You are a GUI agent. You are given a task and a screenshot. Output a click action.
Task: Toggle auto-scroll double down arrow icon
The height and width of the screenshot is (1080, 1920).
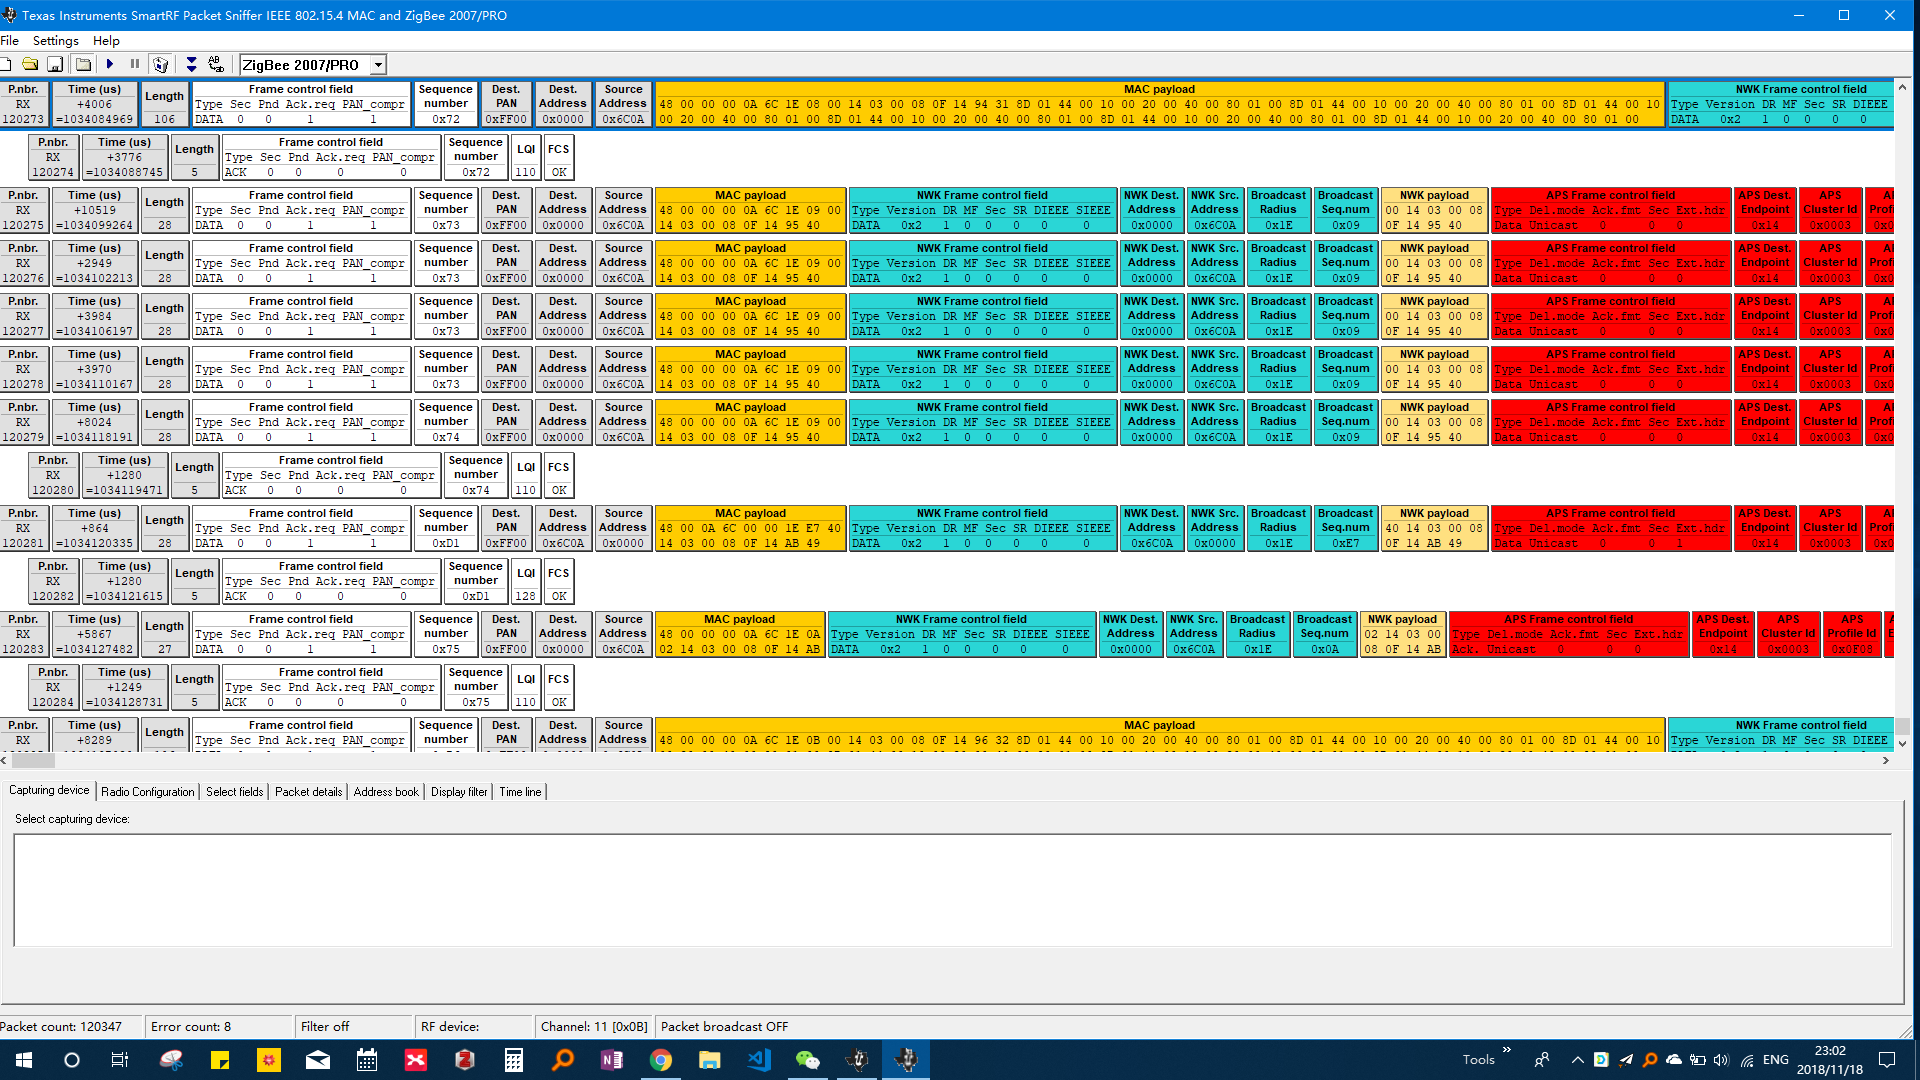pyautogui.click(x=191, y=64)
